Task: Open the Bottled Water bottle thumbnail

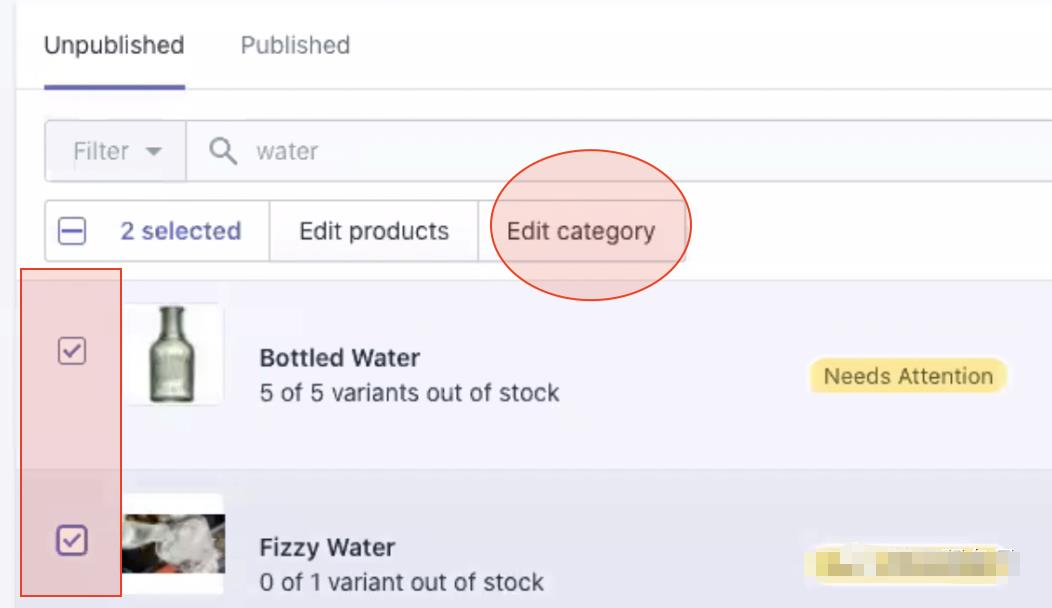Action: pos(171,355)
